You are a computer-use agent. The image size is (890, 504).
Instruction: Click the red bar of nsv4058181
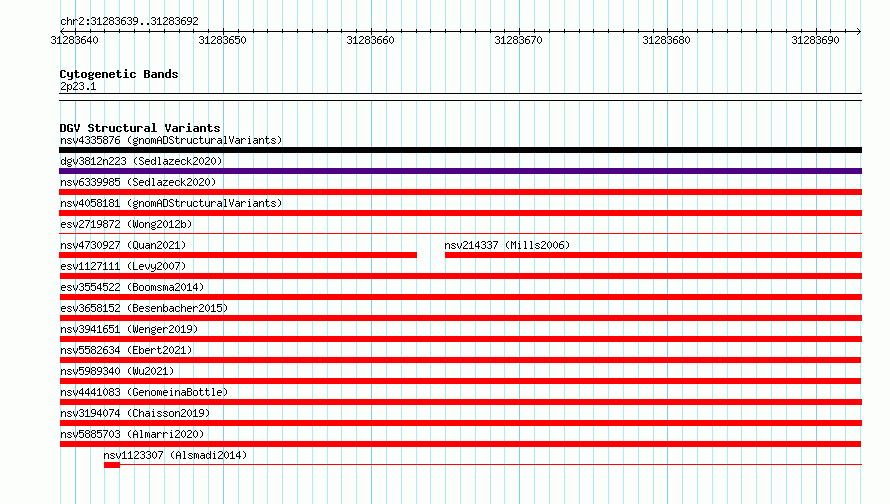point(460,213)
